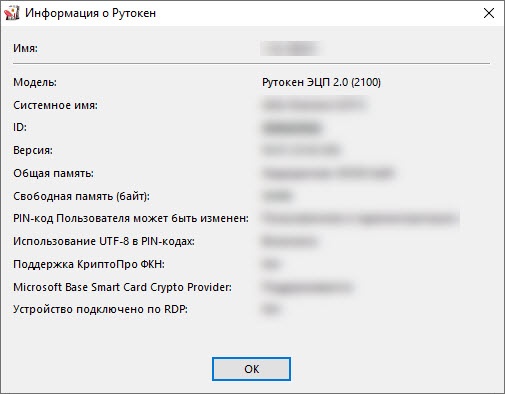Select the 'Имя:' label
505x394 pixels.
click(25, 48)
